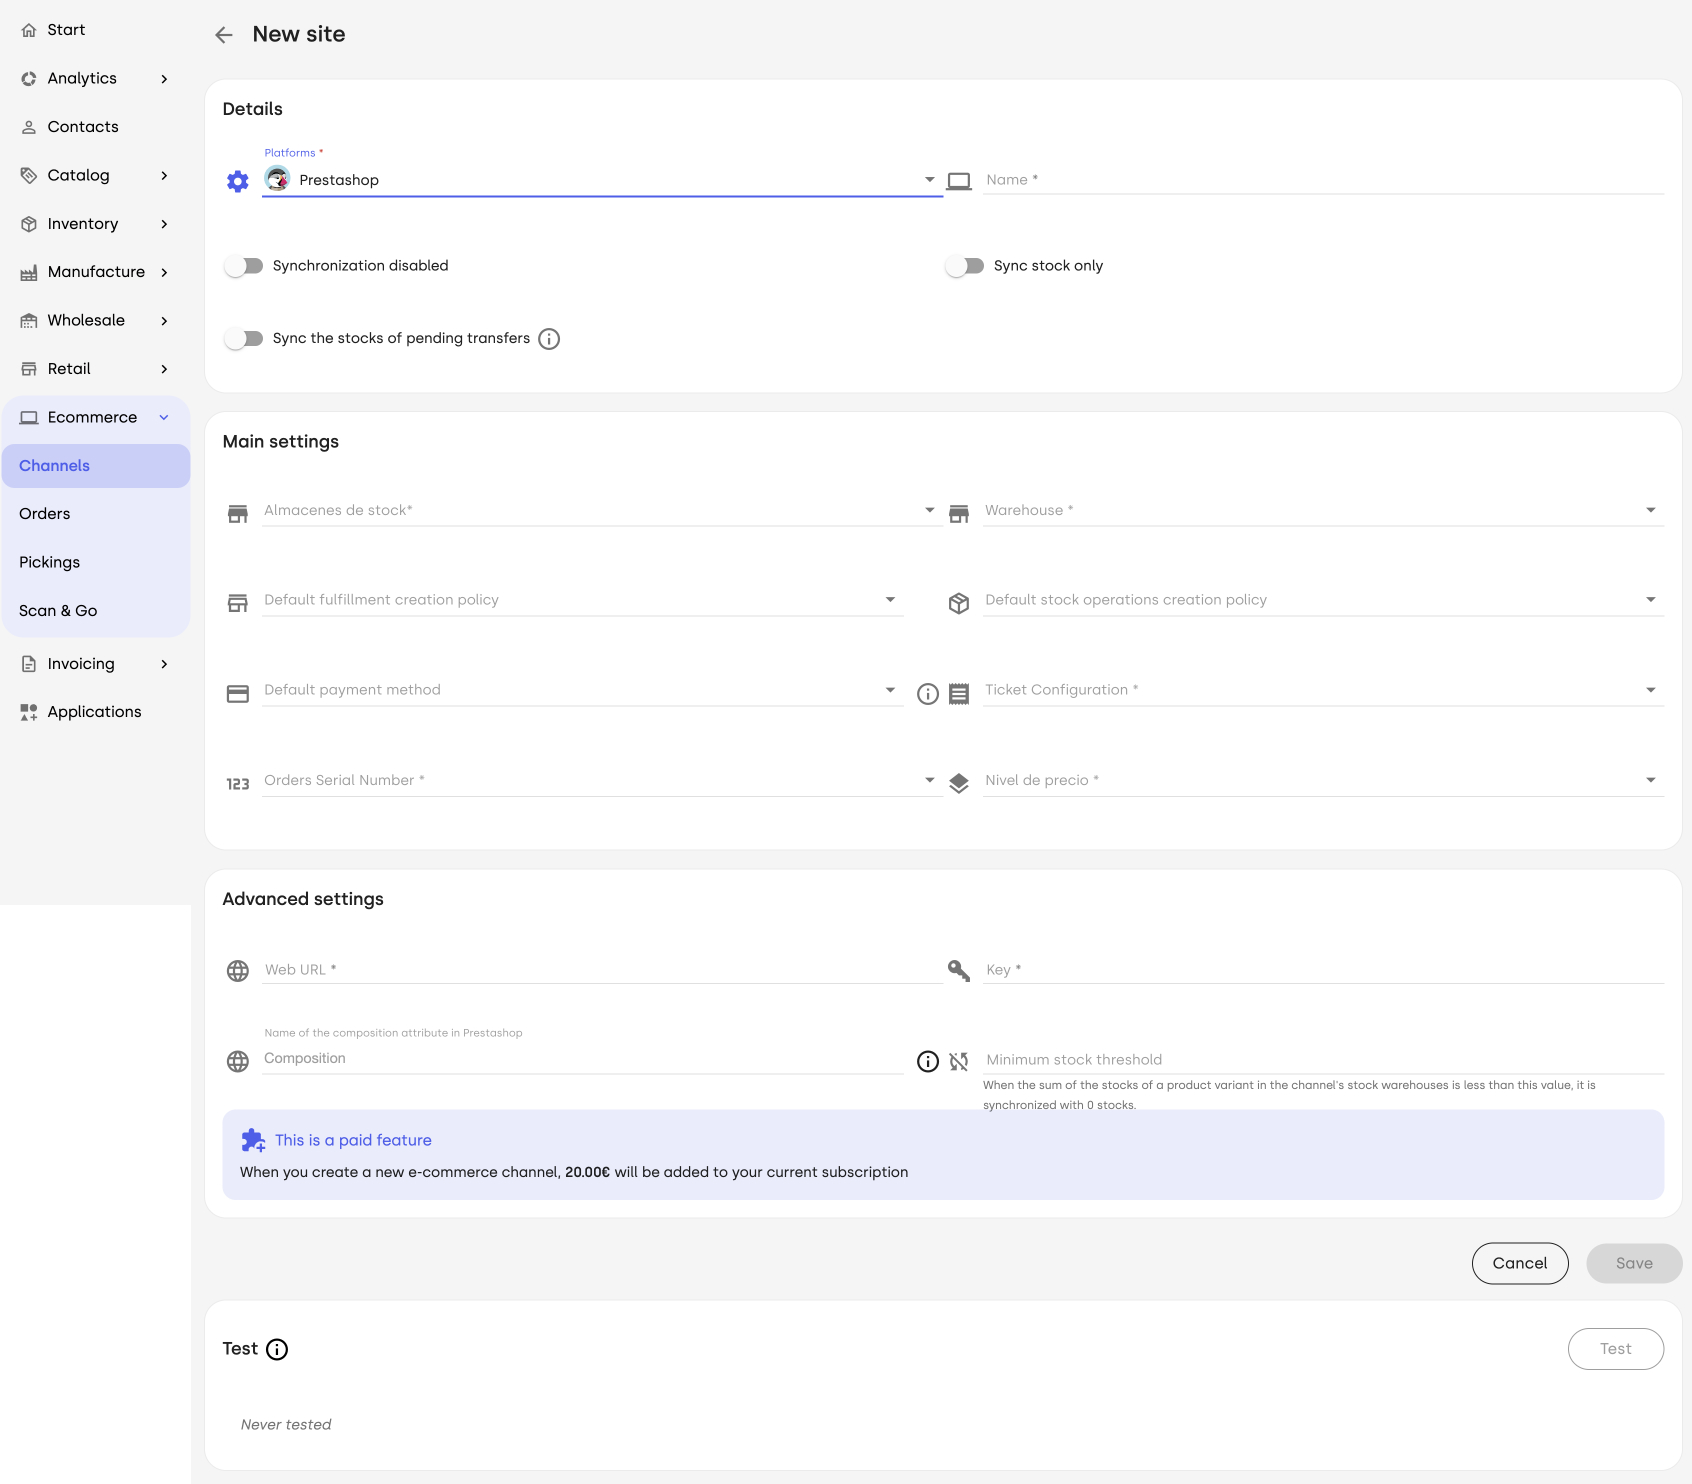
Task: Open info icon next to Minimum stock threshold
Action: pos(928,1061)
